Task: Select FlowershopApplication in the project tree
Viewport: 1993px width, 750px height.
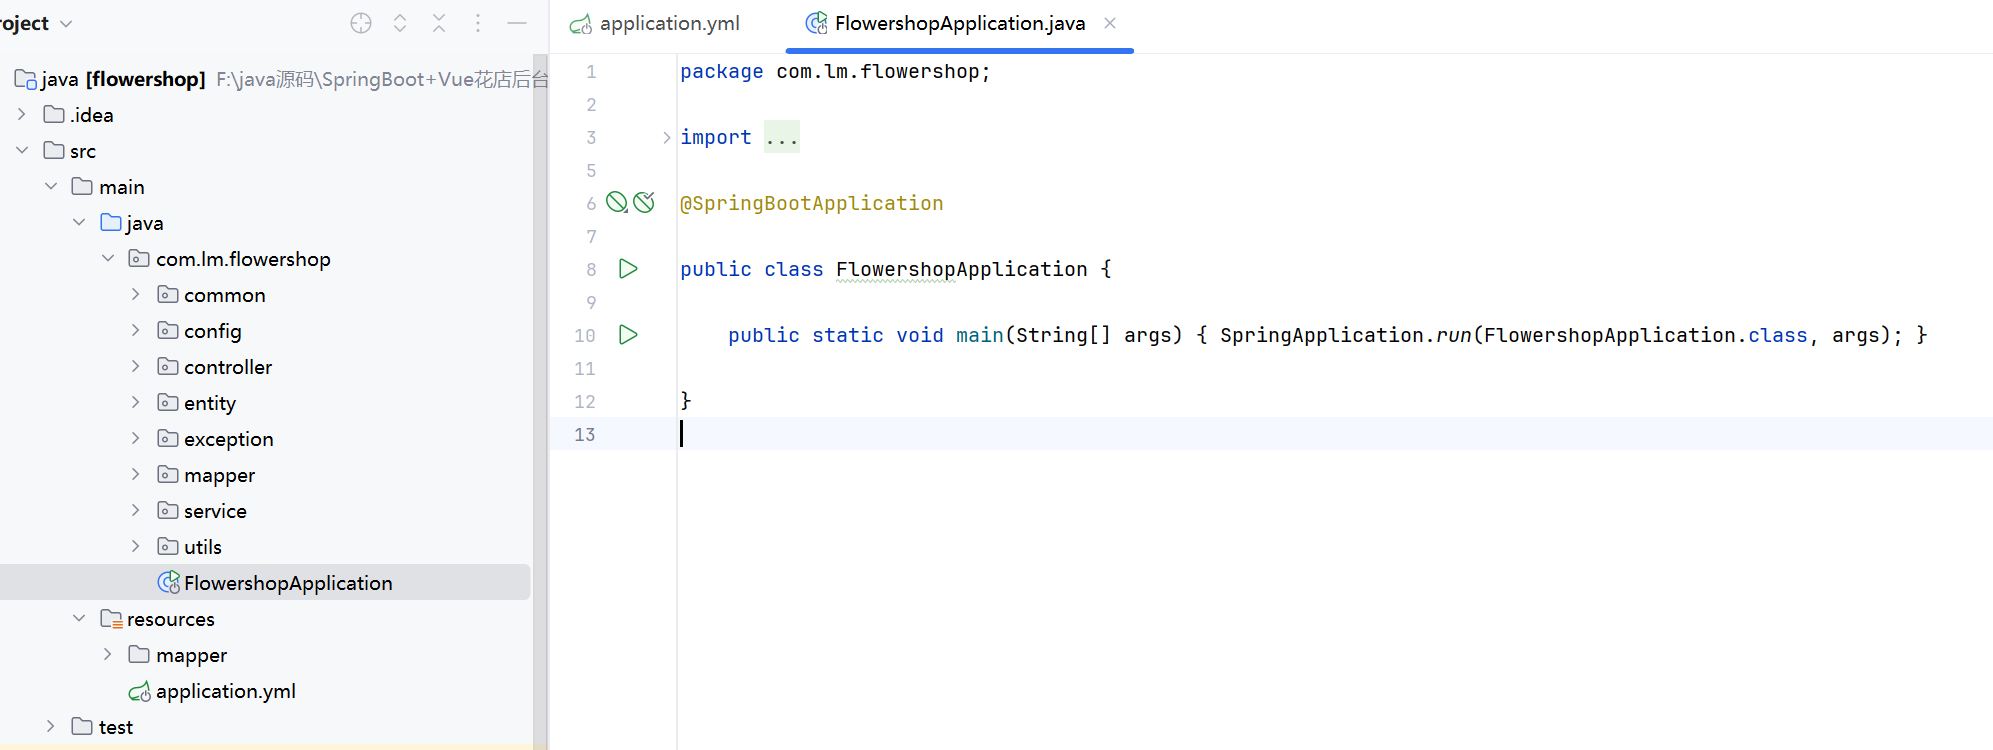Action: (x=265, y=582)
